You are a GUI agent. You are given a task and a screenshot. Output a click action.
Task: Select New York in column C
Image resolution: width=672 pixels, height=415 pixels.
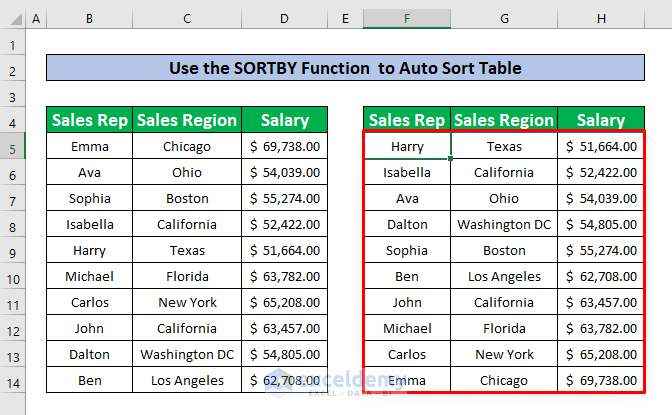187,302
